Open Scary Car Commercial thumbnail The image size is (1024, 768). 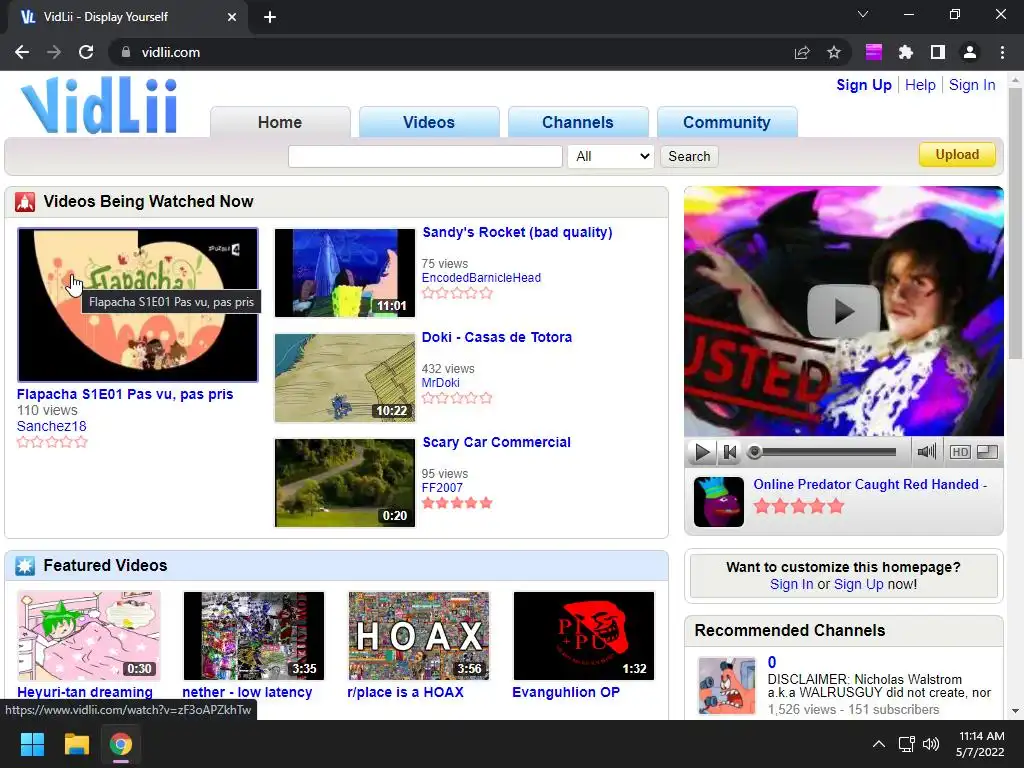345,483
